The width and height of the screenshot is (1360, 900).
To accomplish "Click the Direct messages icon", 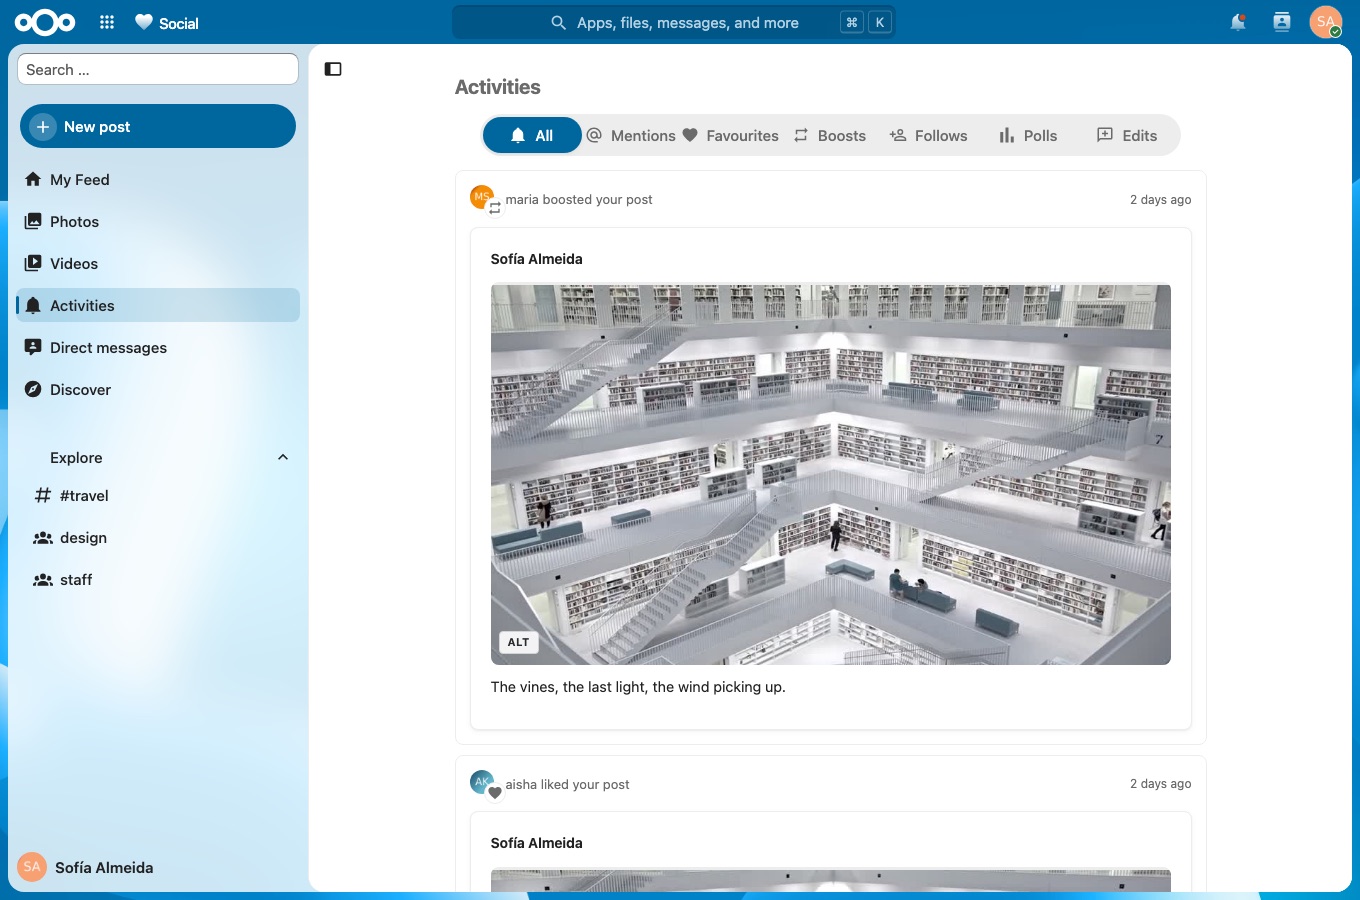I will tap(33, 348).
